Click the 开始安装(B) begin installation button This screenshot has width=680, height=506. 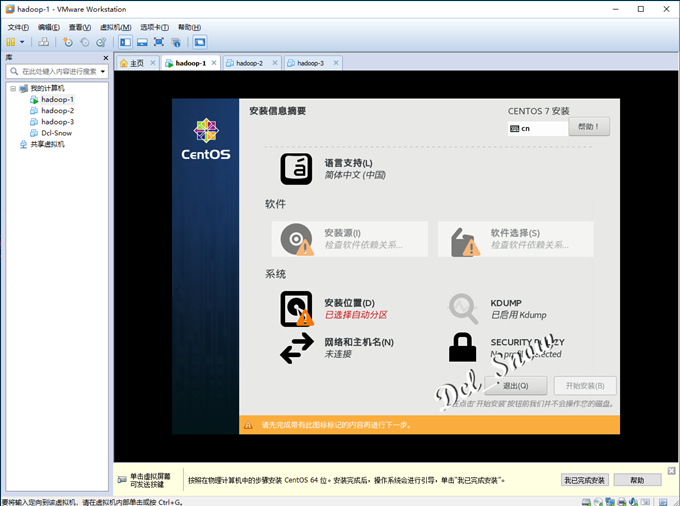point(585,385)
